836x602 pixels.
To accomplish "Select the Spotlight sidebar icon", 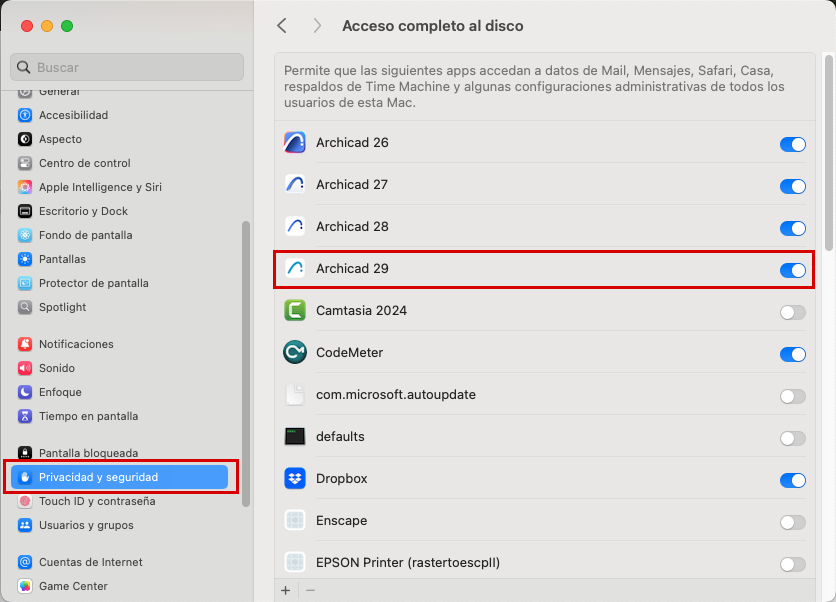I will [x=24, y=307].
